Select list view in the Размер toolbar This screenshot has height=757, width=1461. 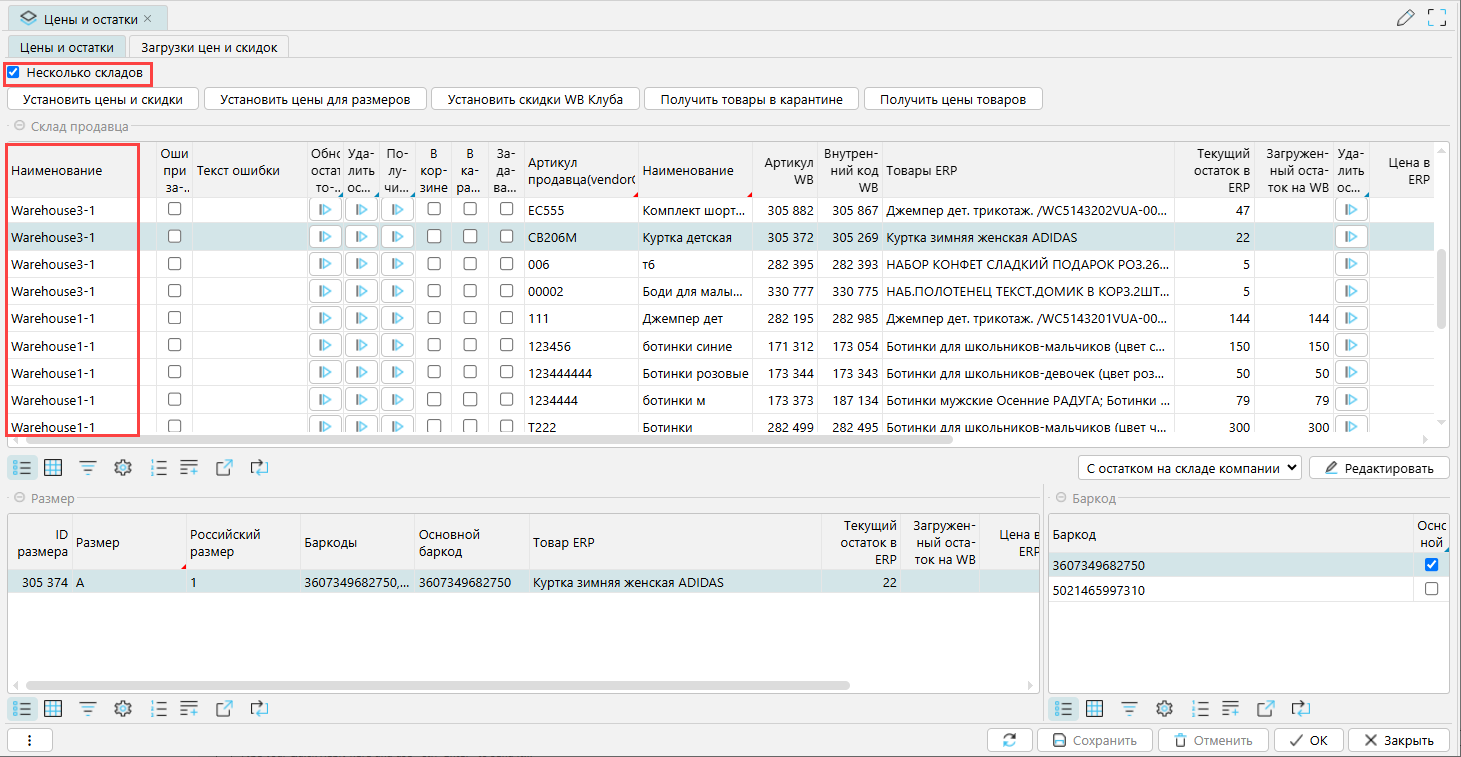tap(23, 708)
